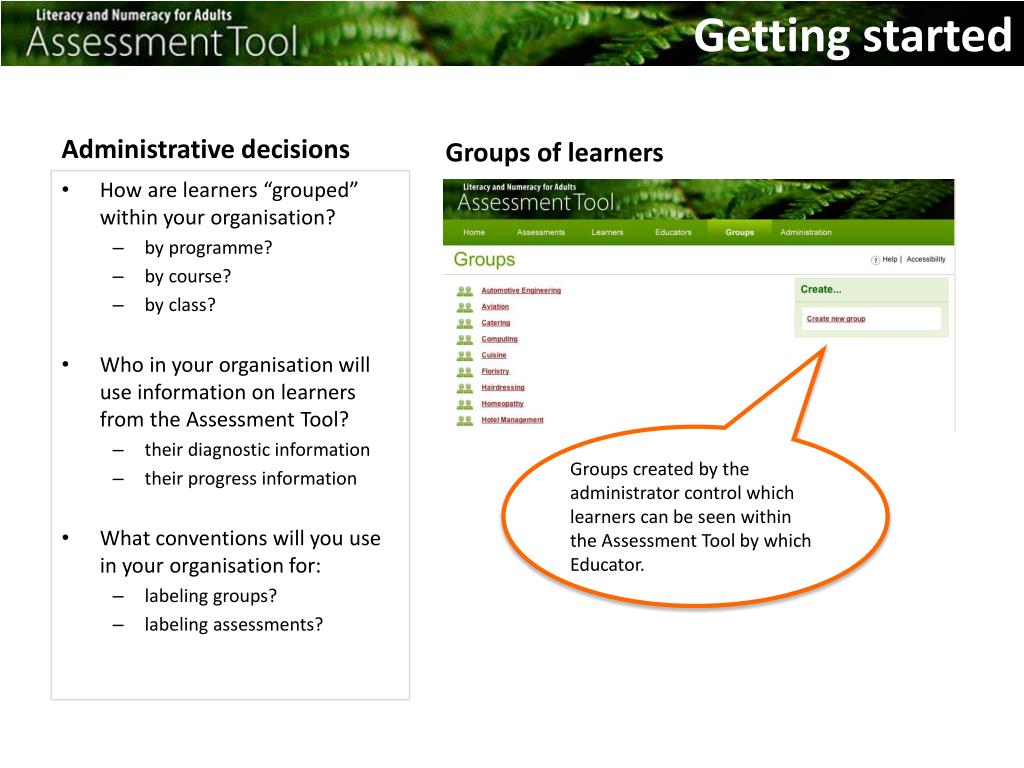Select the 'Groups of learners' heading

pyautogui.click(x=554, y=153)
